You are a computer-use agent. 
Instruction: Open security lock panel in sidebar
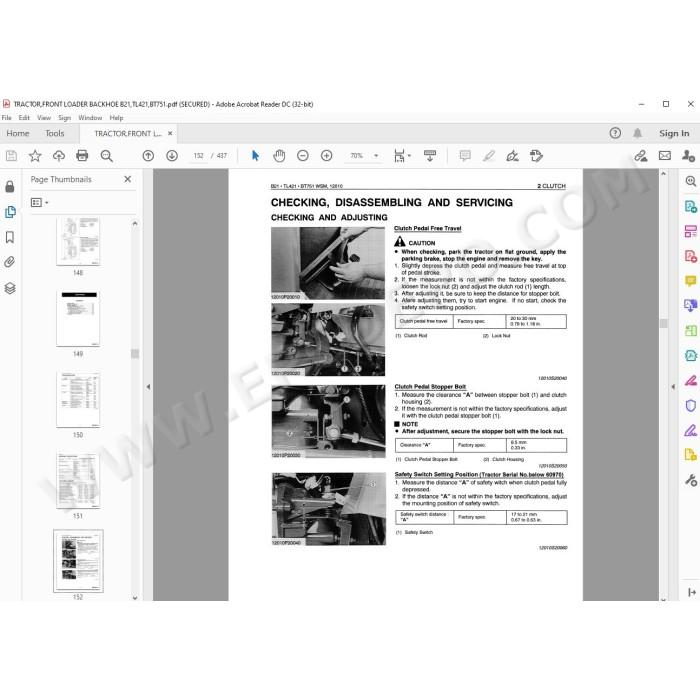(10, 187)
